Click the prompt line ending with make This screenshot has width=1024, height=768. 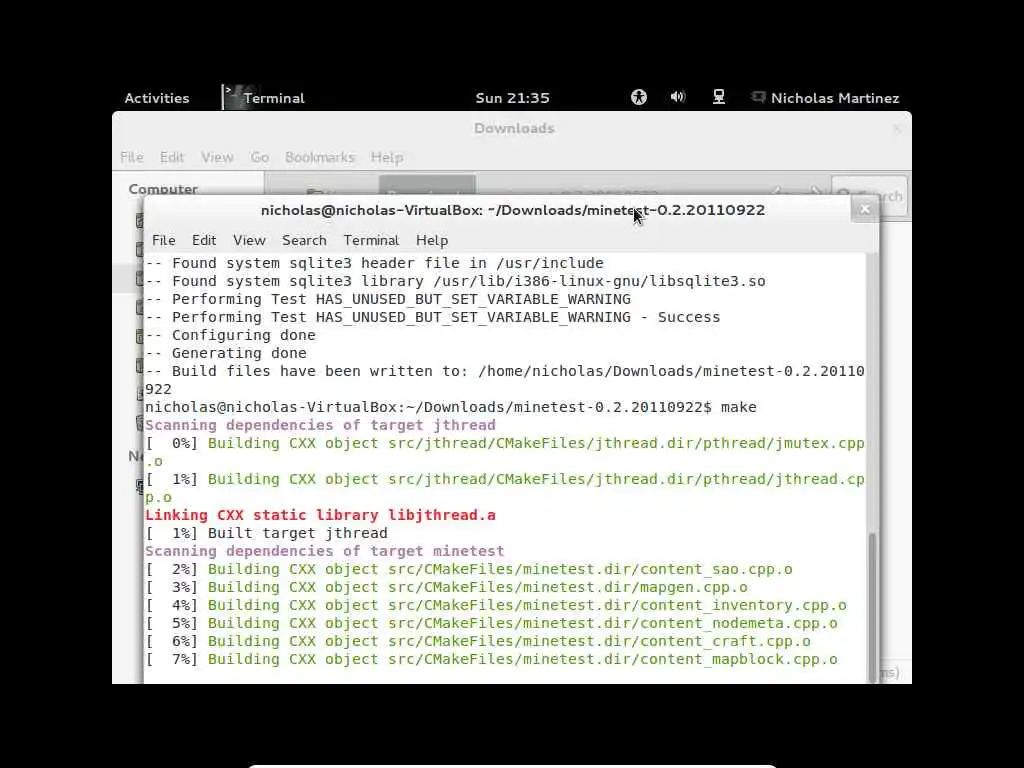pos(451,408)
